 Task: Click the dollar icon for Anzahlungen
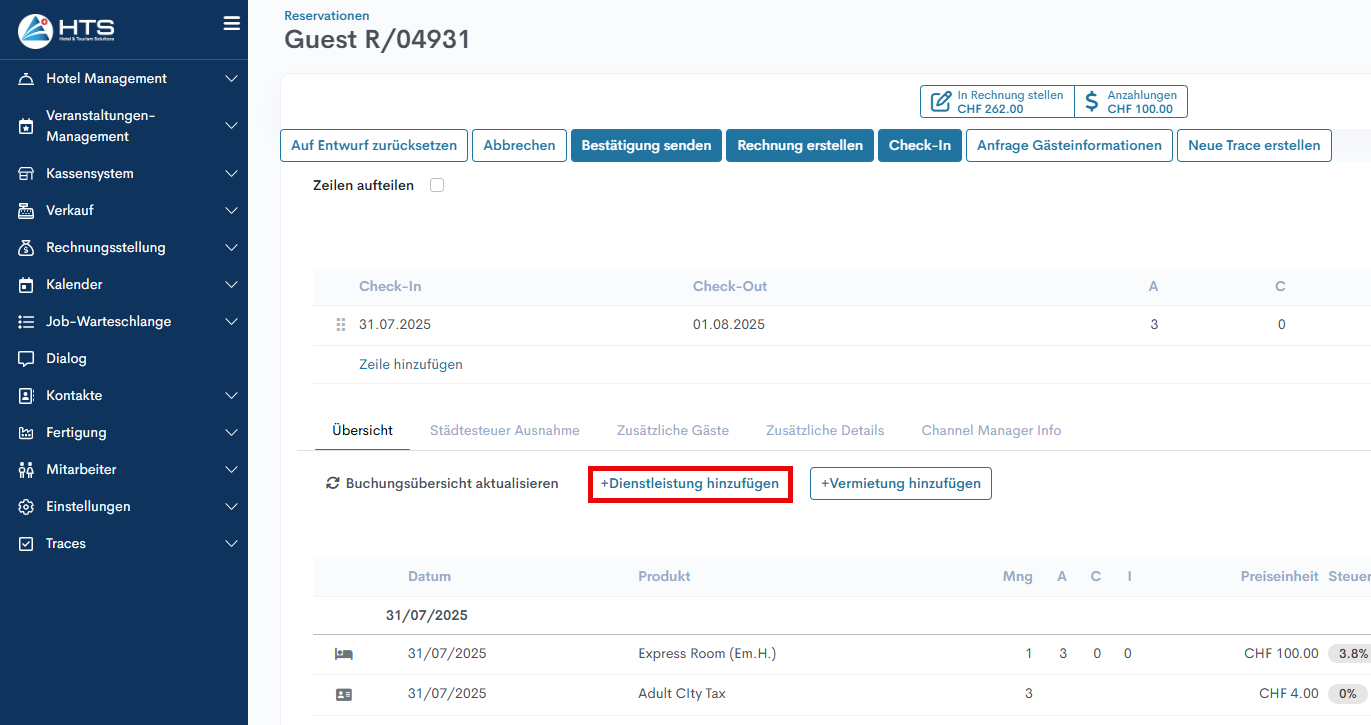click(1091, 102)
